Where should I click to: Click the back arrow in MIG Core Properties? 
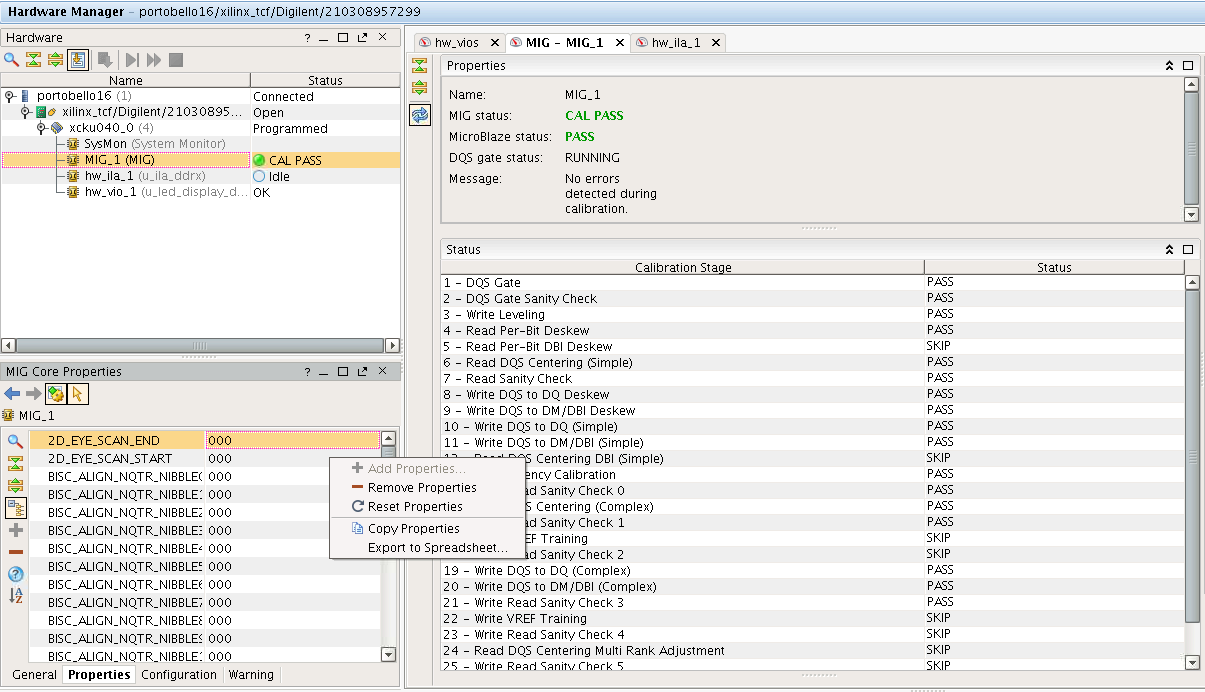tap(12, 394)
